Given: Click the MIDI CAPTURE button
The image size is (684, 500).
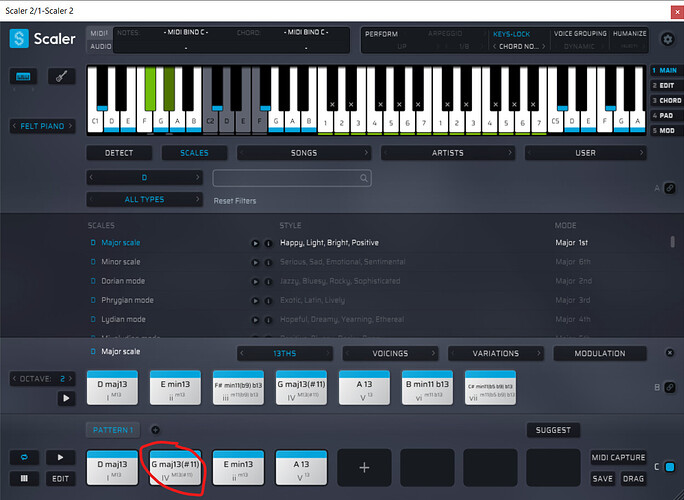Looking at the screenshot, I should [618, 457].
